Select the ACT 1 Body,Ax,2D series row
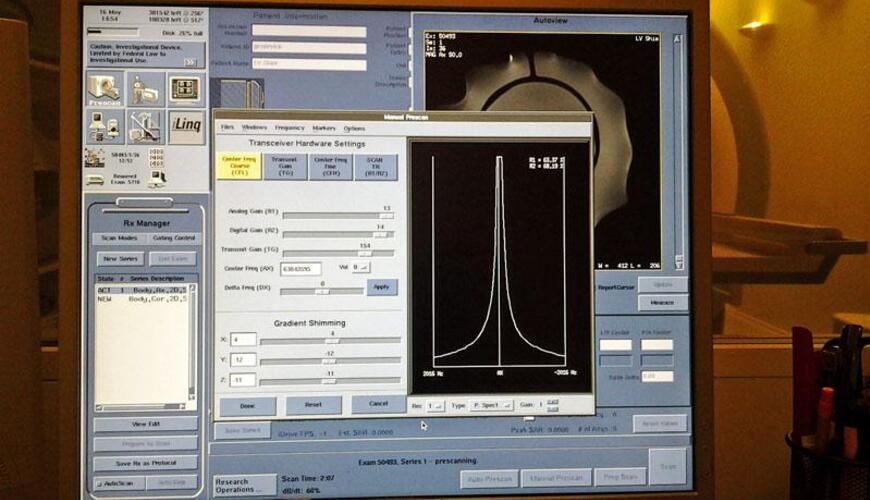The width and height of the screenshot is (870, 500). pos(142,290)
